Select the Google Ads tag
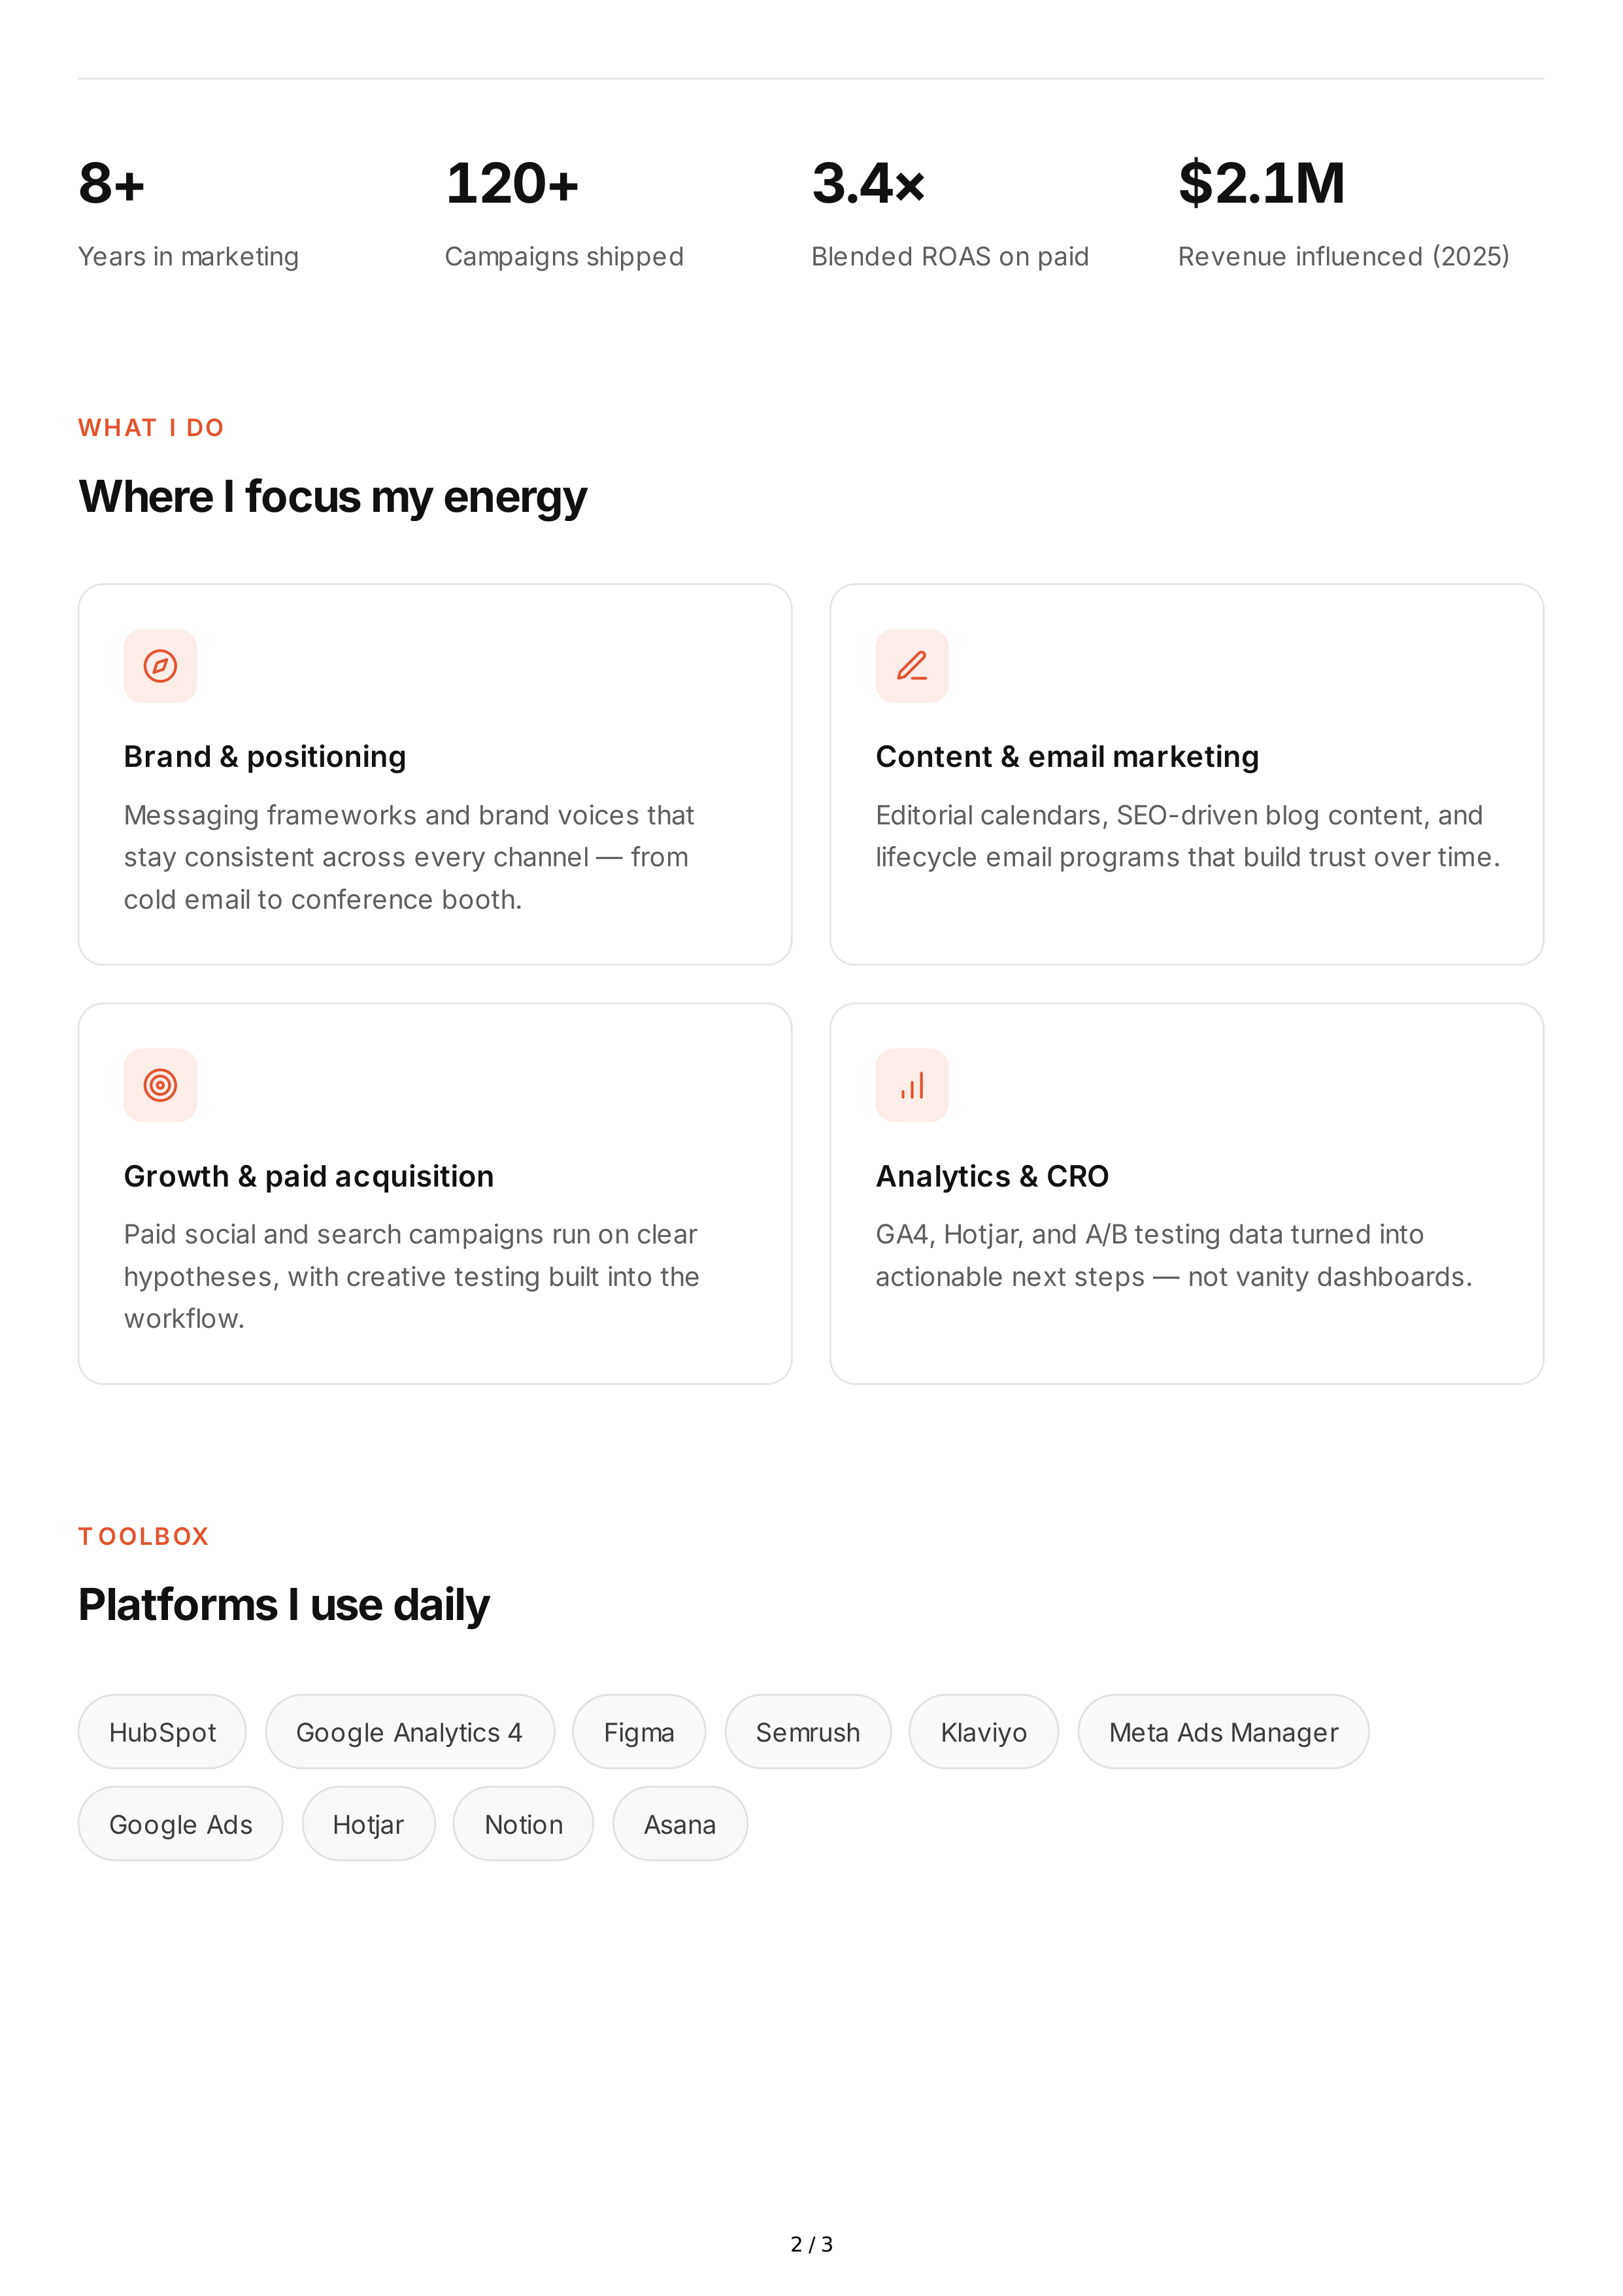The image size is (1623, 2296). [x=181, y=1824]
